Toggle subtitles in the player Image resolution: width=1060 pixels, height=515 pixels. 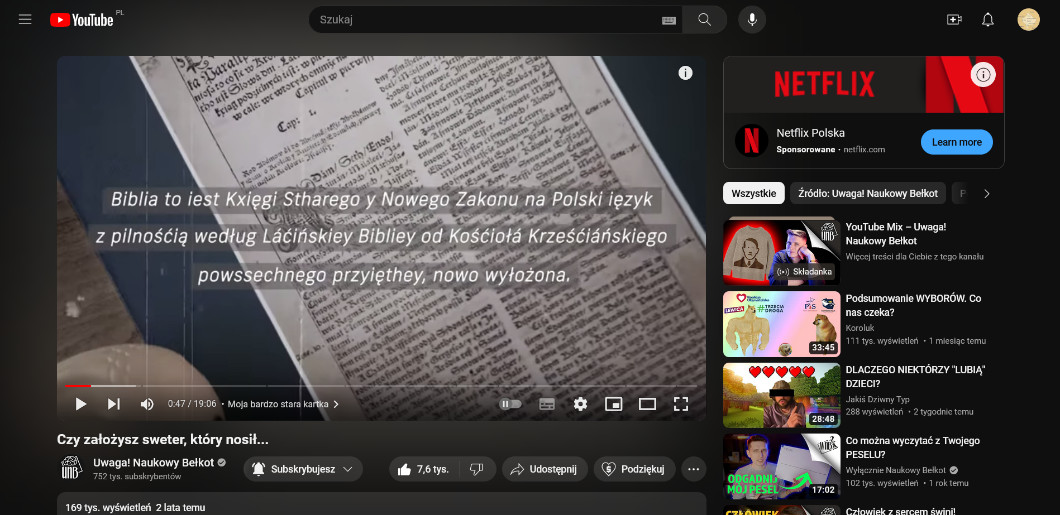[547, 404]
